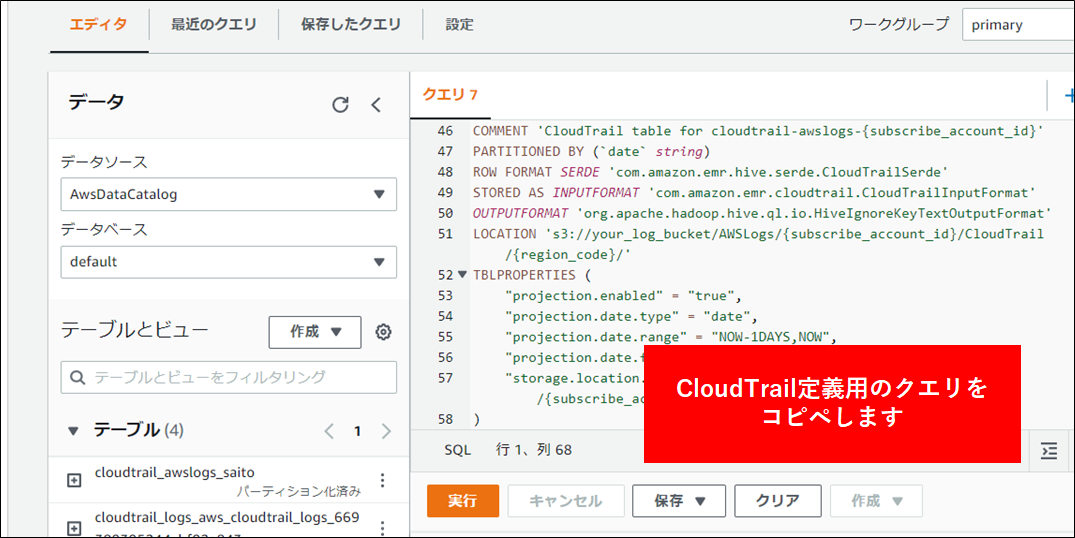Expand cloudtrail_awslogs_saito table plus icon
The image size is (1075, 538).
73,480
